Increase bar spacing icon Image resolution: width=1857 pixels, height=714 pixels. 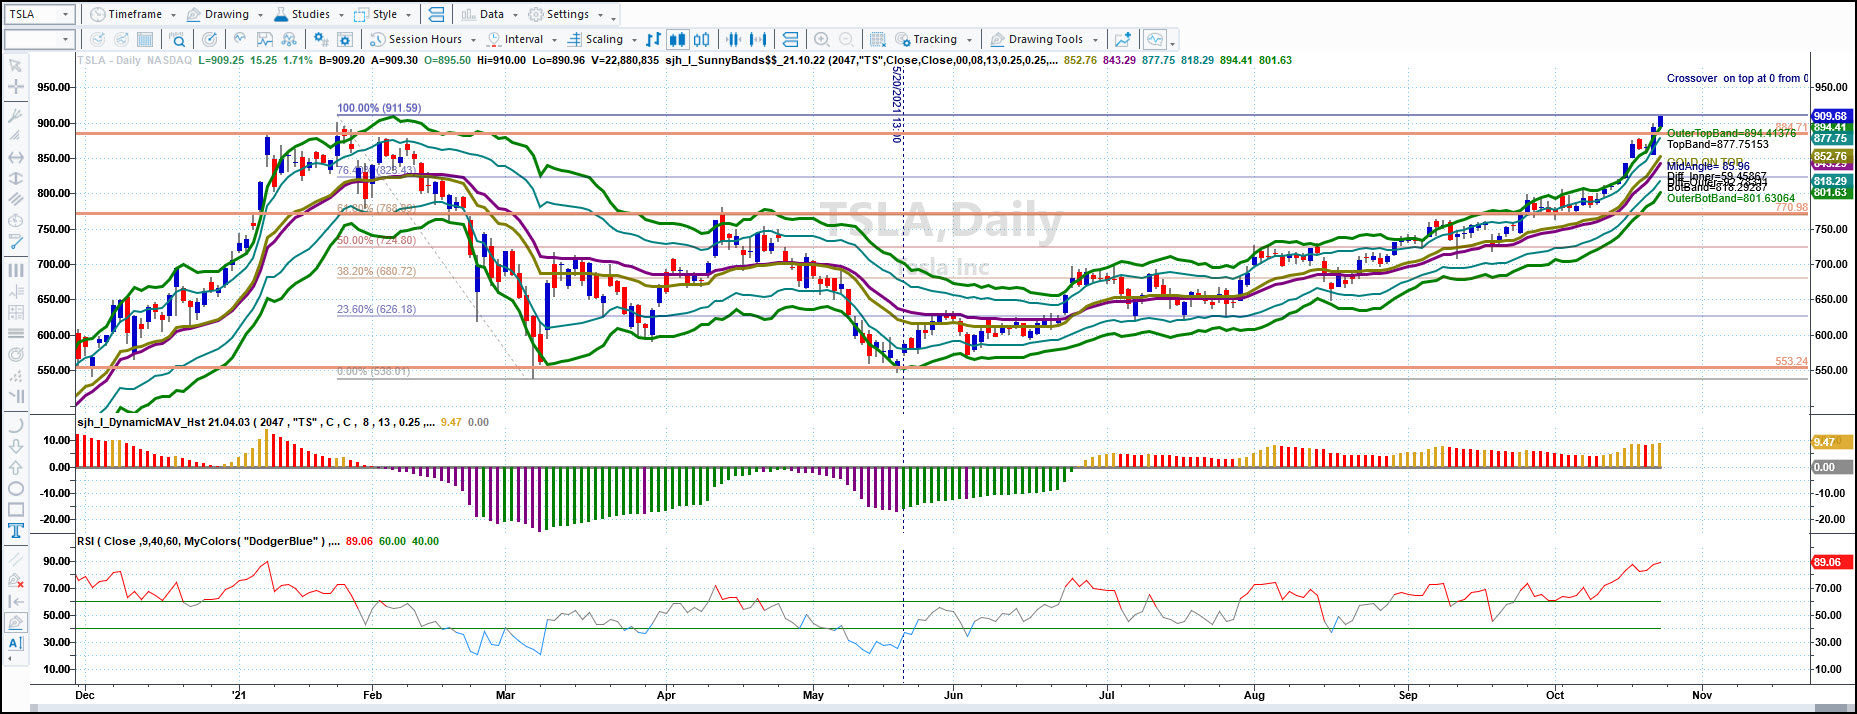point(758,39)
